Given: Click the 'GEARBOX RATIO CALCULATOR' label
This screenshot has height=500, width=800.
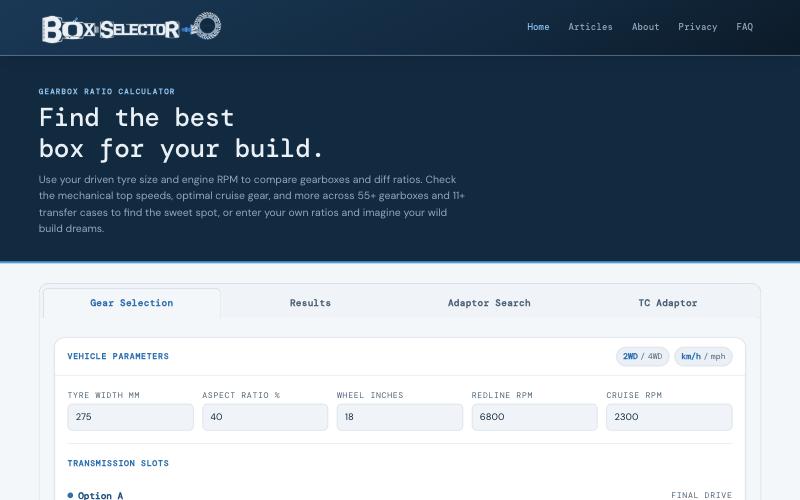Looking at the screenshot, I should point(107,91).
